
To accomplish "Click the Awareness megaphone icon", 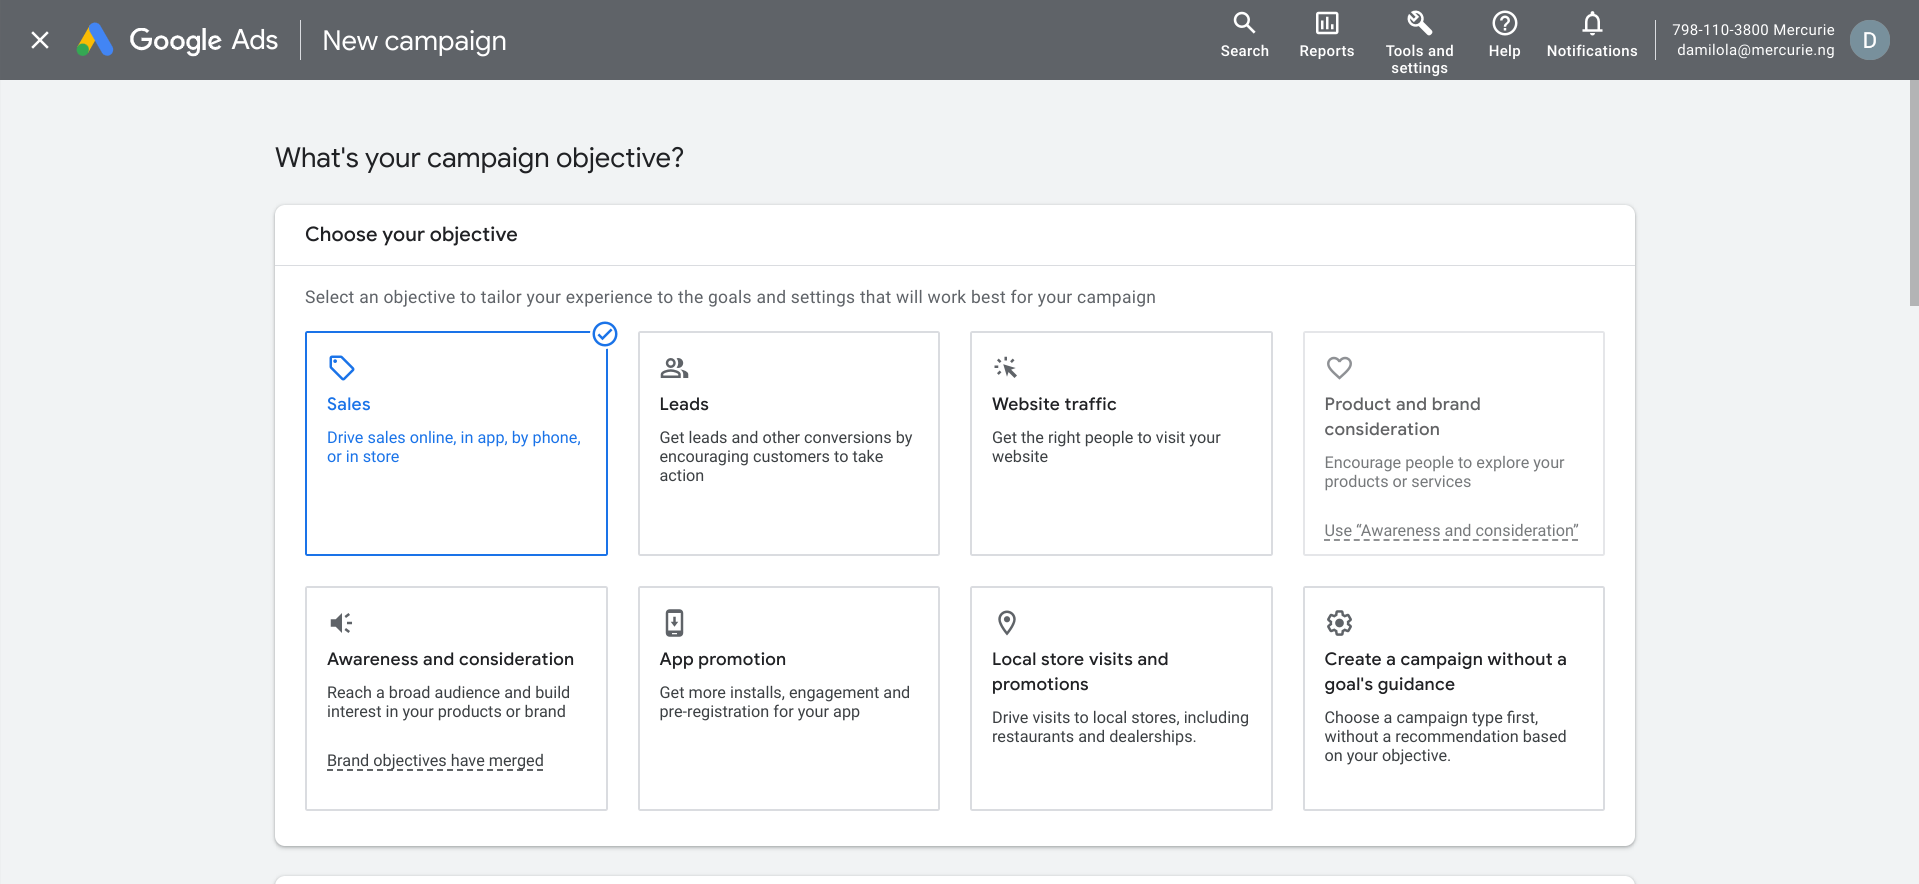I will [x=341, y=623].
